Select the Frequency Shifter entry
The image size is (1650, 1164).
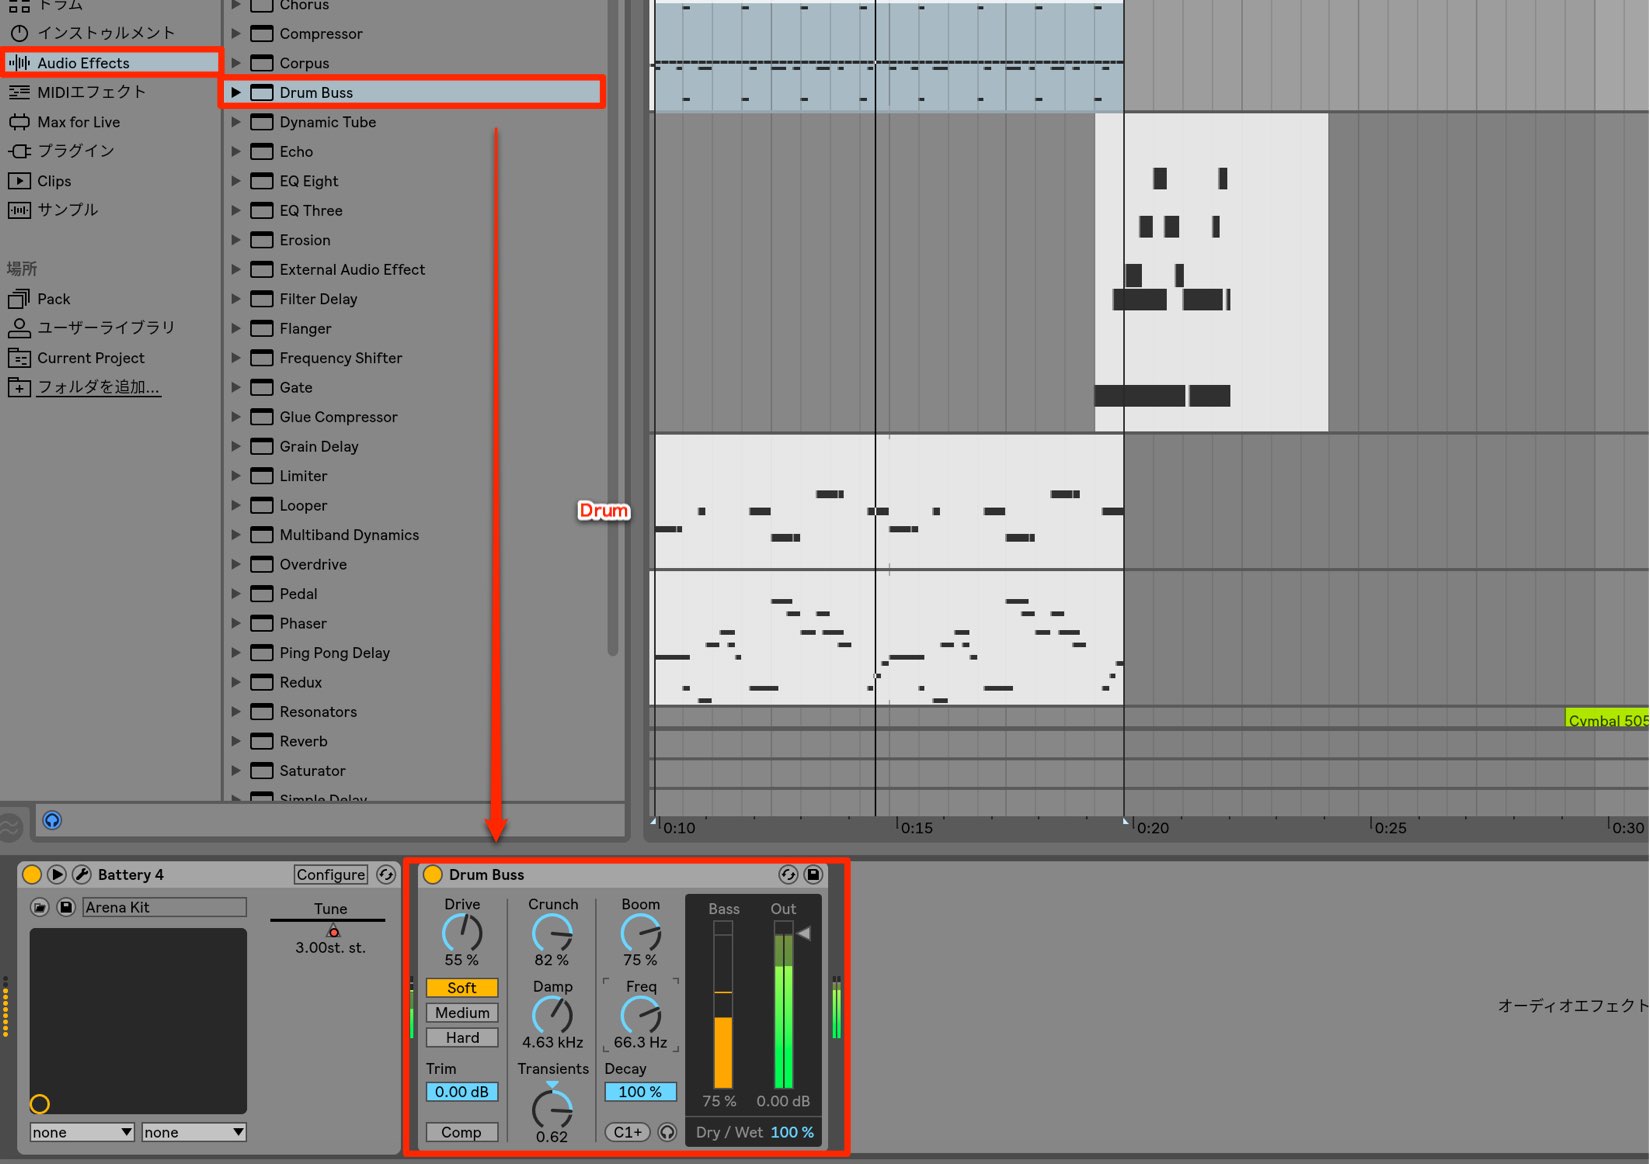[413, 358]
